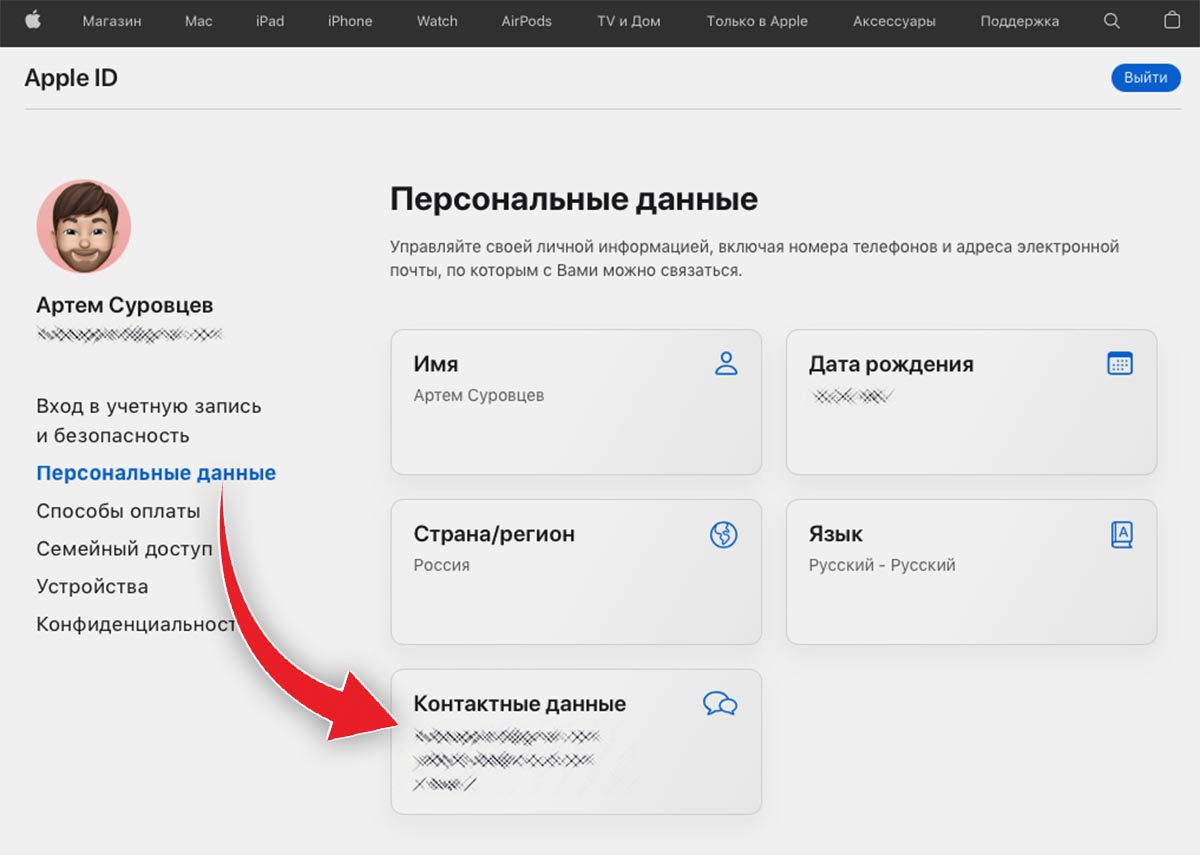Open the shopping bag icon
The width and height of the screenshot is (1200, 855).
(1172, 21)
